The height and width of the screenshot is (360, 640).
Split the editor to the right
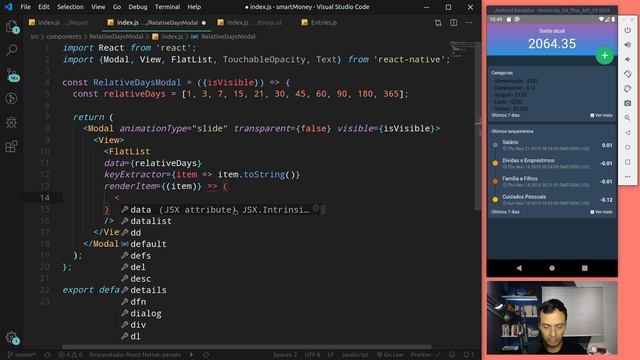pyautogui.click(x=453, y=23)
